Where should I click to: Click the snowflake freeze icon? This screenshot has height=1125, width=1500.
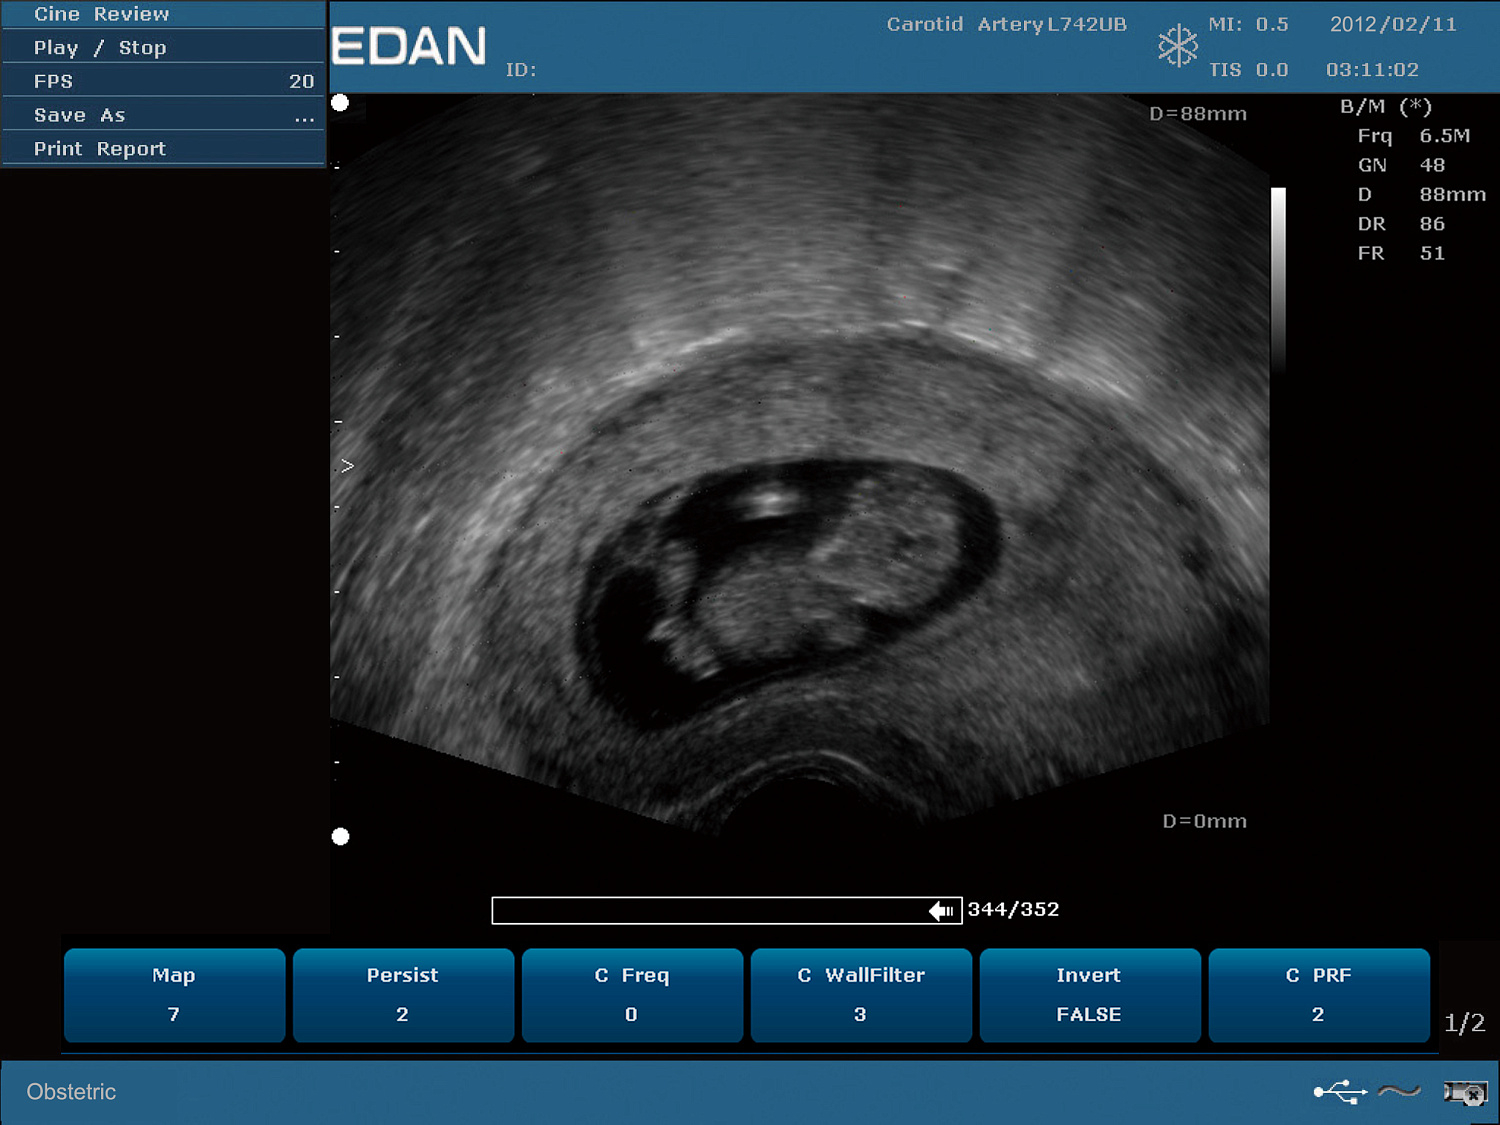(x=1177, y=46)
